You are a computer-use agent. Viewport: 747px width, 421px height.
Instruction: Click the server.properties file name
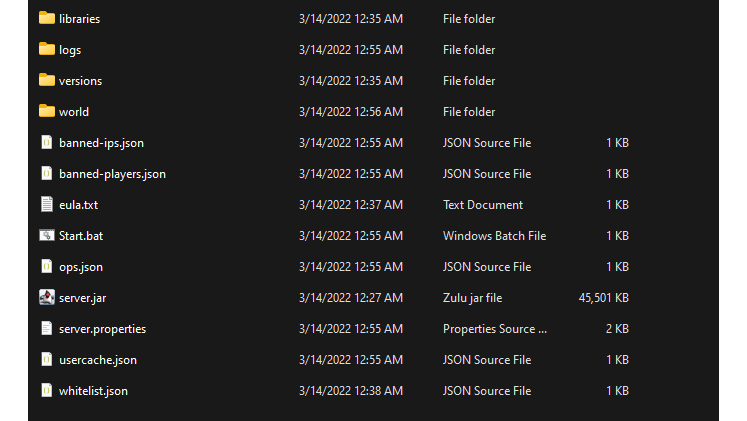(102, 329)
